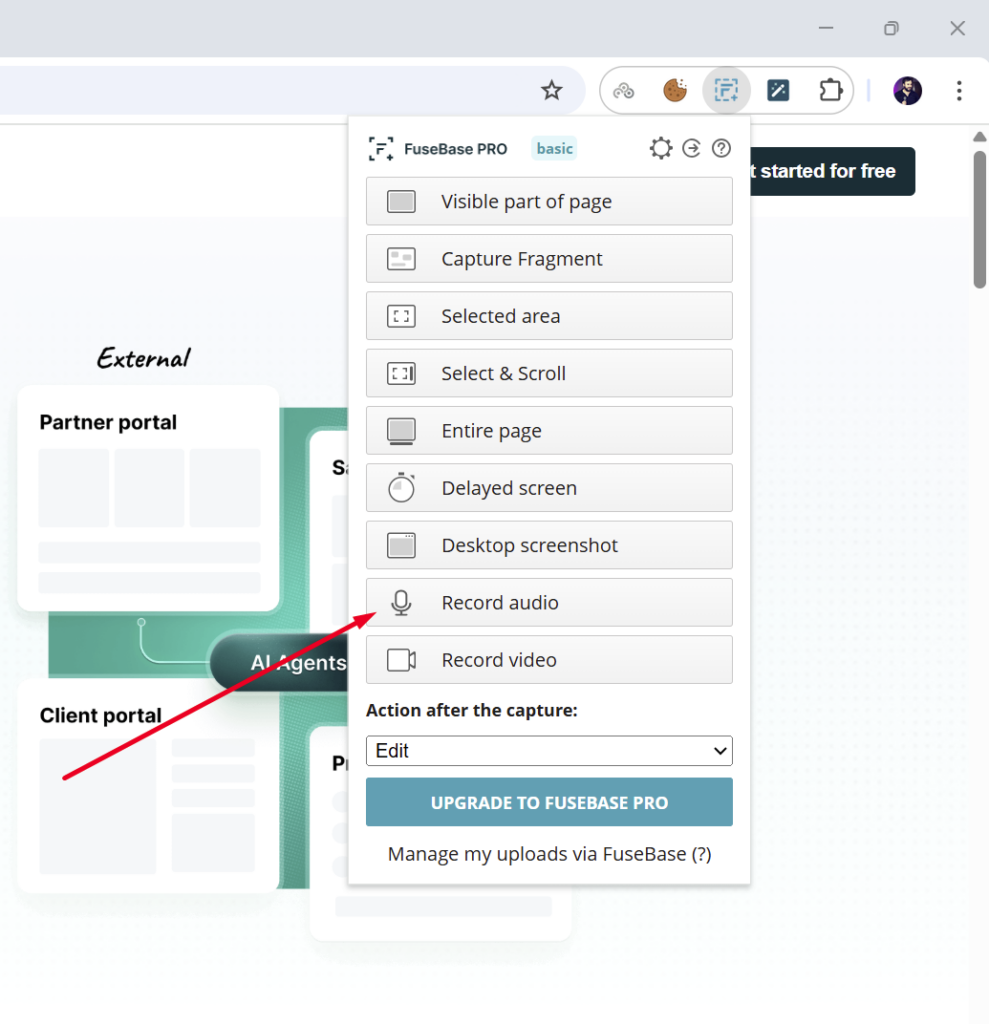Click the Capture Fragment icon
Viewport: 989px width, 1024px height.
(401, 259)
